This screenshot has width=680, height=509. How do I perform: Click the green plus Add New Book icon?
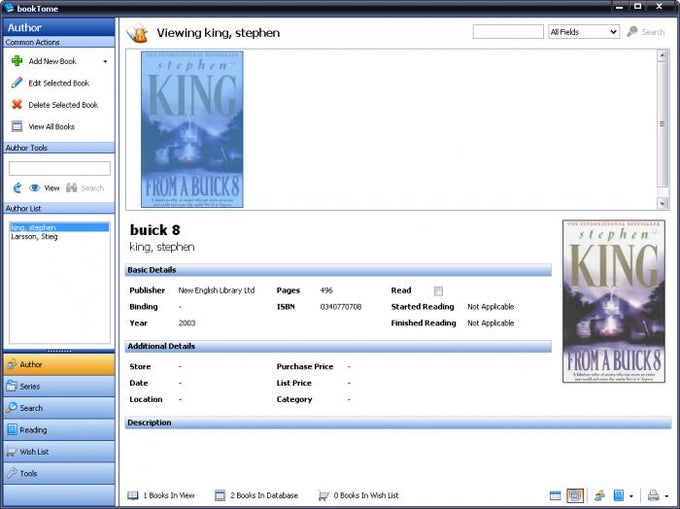(x=17, y=61)
